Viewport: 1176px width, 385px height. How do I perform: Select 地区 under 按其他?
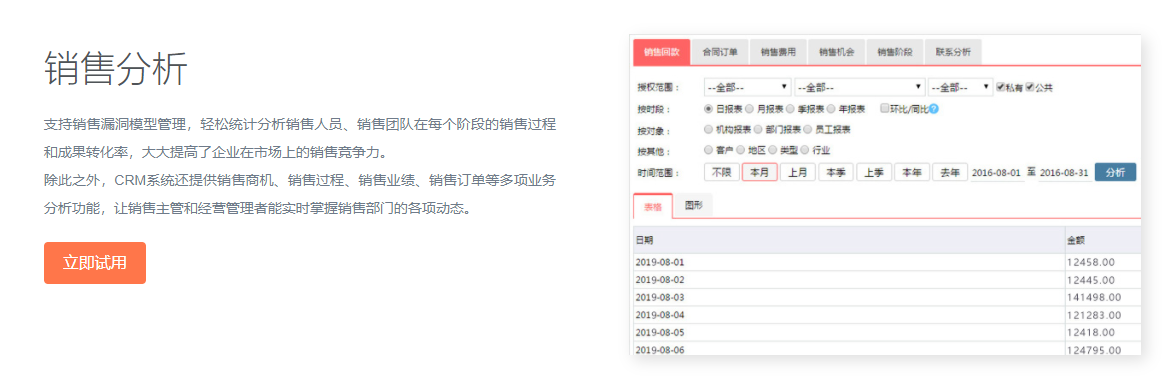(x=741, y=151)
